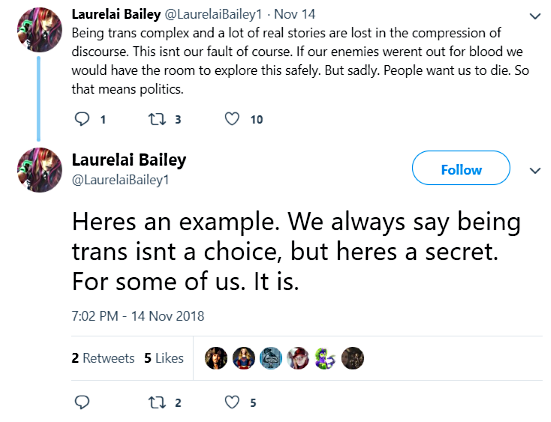
Task: Open the green and purple dragon liker avatar
Action: coord(325,358)
